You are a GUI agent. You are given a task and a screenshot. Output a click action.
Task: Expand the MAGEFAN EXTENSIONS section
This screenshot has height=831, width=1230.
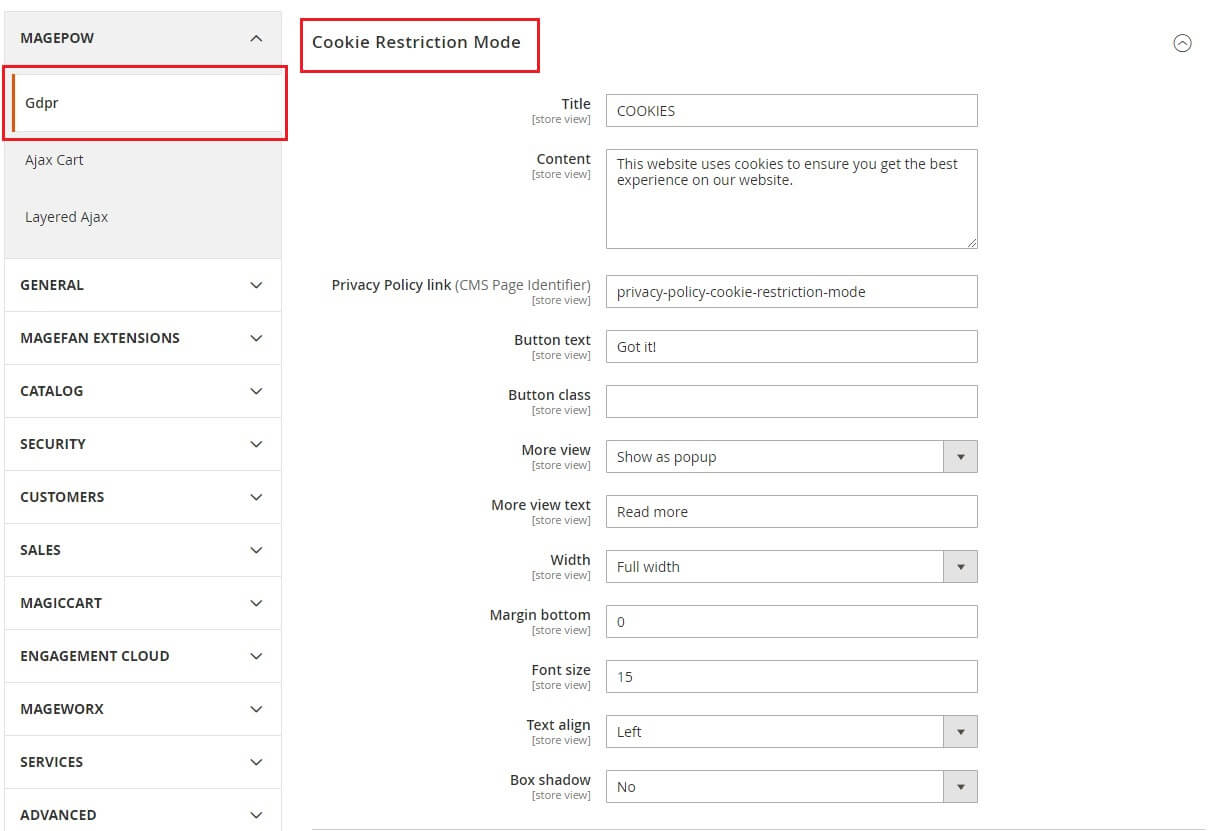click(142, 338)
